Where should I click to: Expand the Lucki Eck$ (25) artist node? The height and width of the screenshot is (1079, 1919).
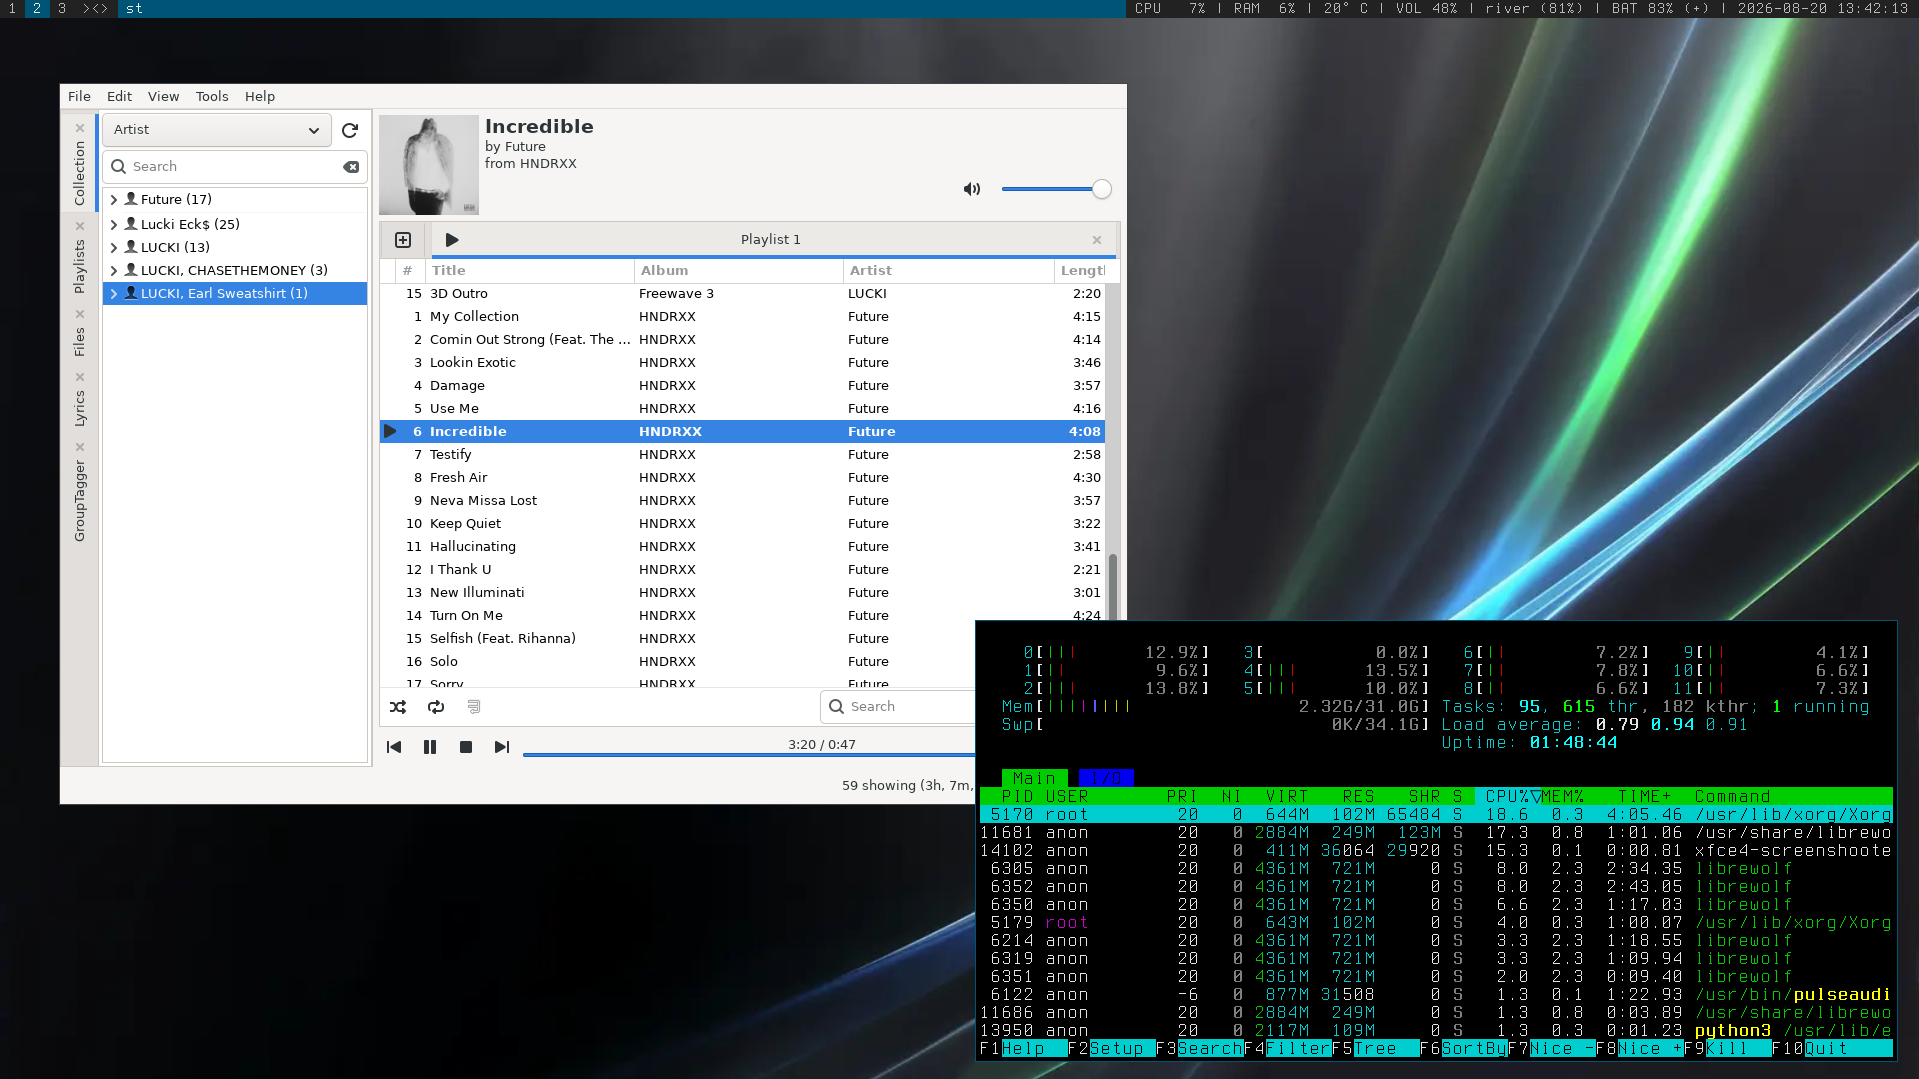(x=114, y=225)
